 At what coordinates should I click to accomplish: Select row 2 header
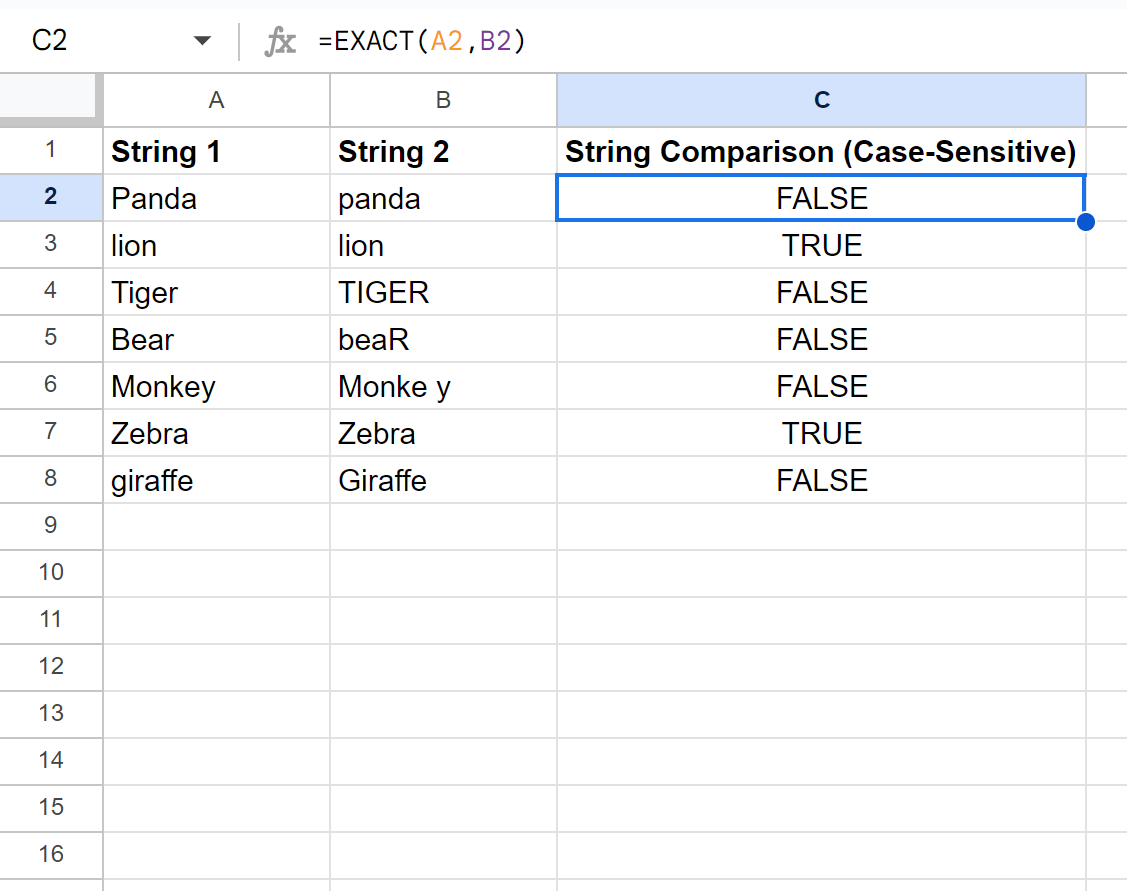[51, 198]
